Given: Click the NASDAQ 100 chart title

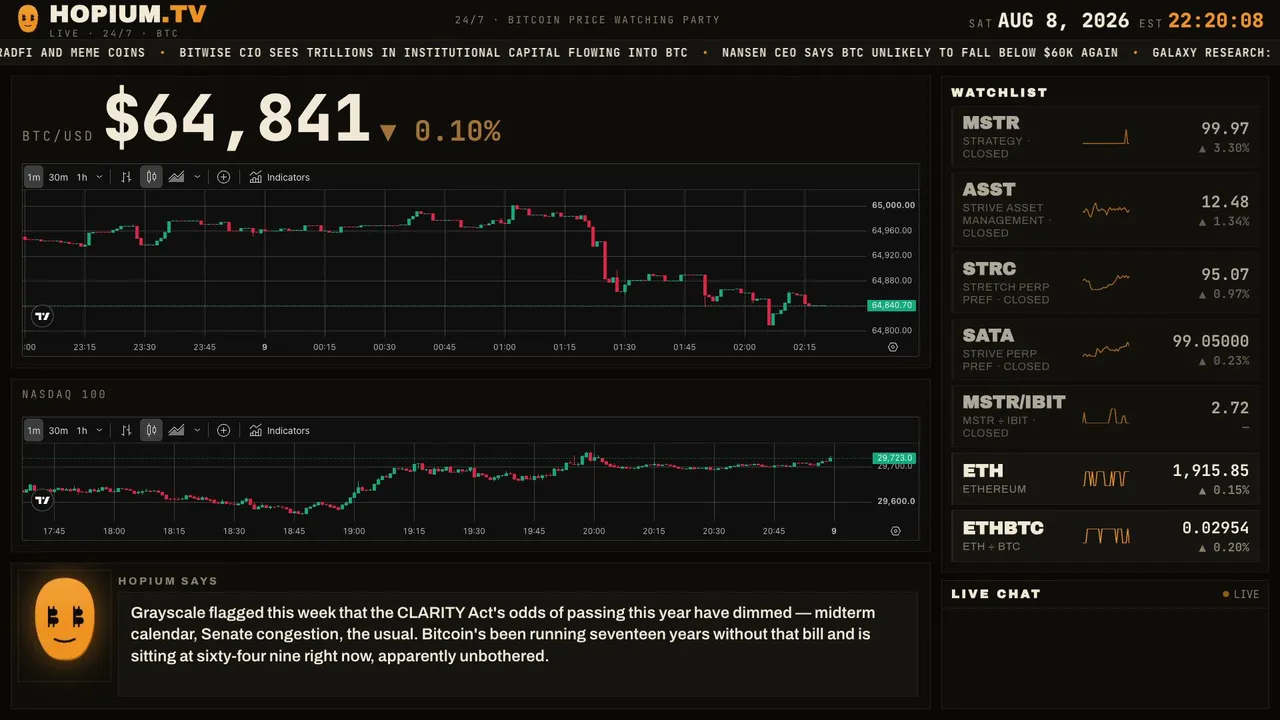Looking at the screenshot, I should pyautogui.click(x=64, y=395).
